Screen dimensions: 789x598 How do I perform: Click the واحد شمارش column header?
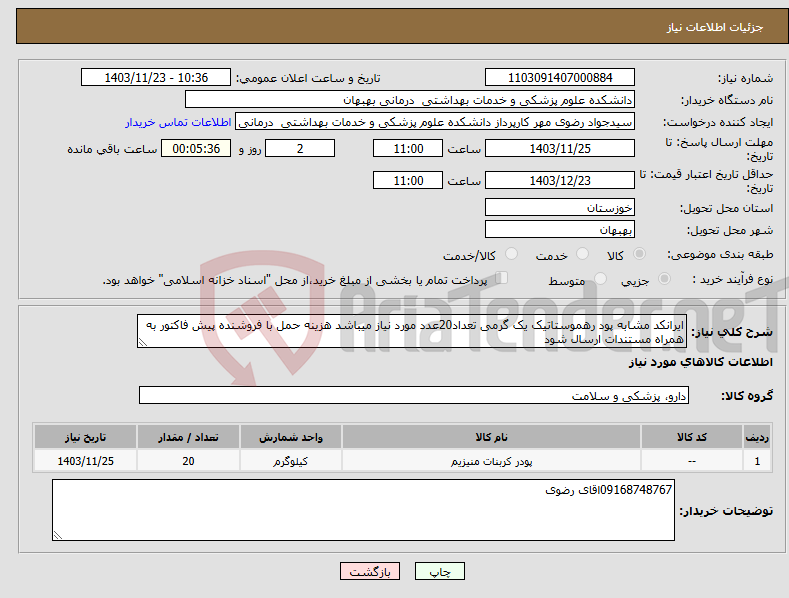291,437
